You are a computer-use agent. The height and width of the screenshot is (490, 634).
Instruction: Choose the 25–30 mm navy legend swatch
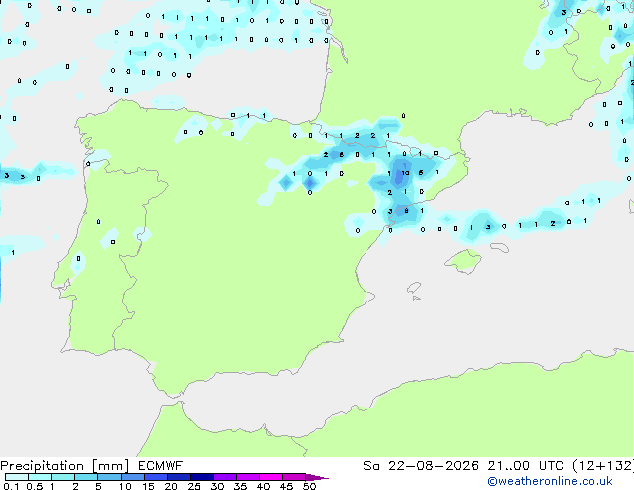click(x=202, y=477)
